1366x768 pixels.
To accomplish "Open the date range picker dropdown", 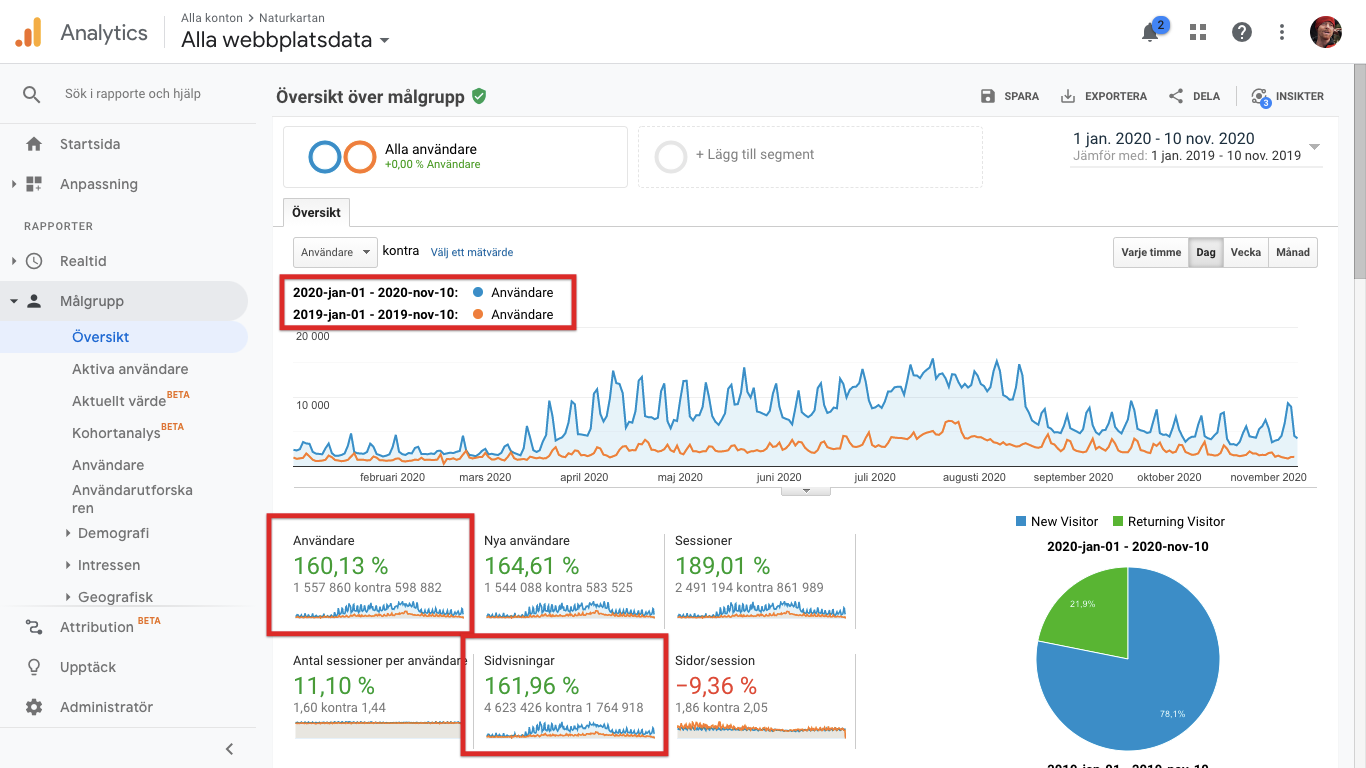I will coord(1314,147).
